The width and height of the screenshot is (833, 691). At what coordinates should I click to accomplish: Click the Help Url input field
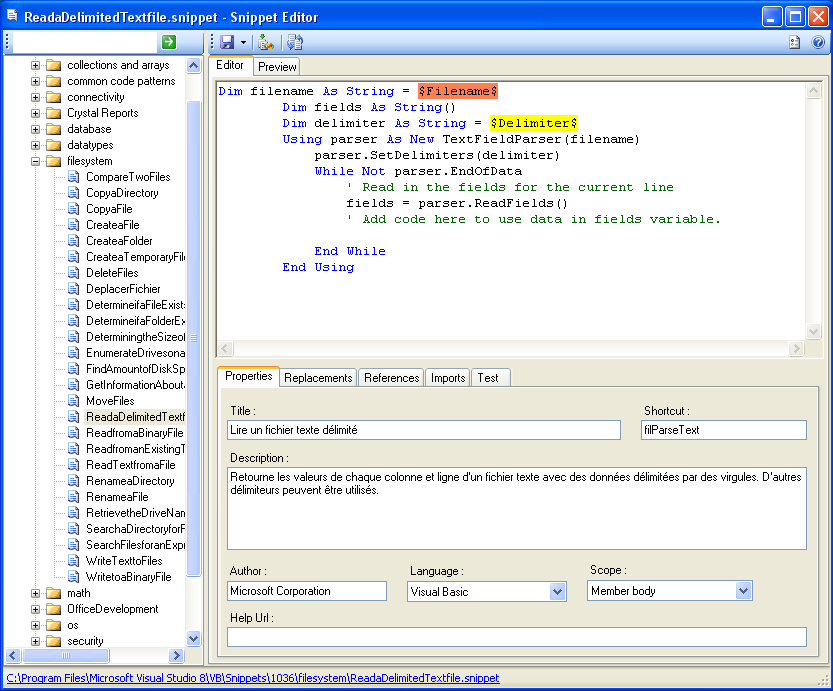[517, 637]
